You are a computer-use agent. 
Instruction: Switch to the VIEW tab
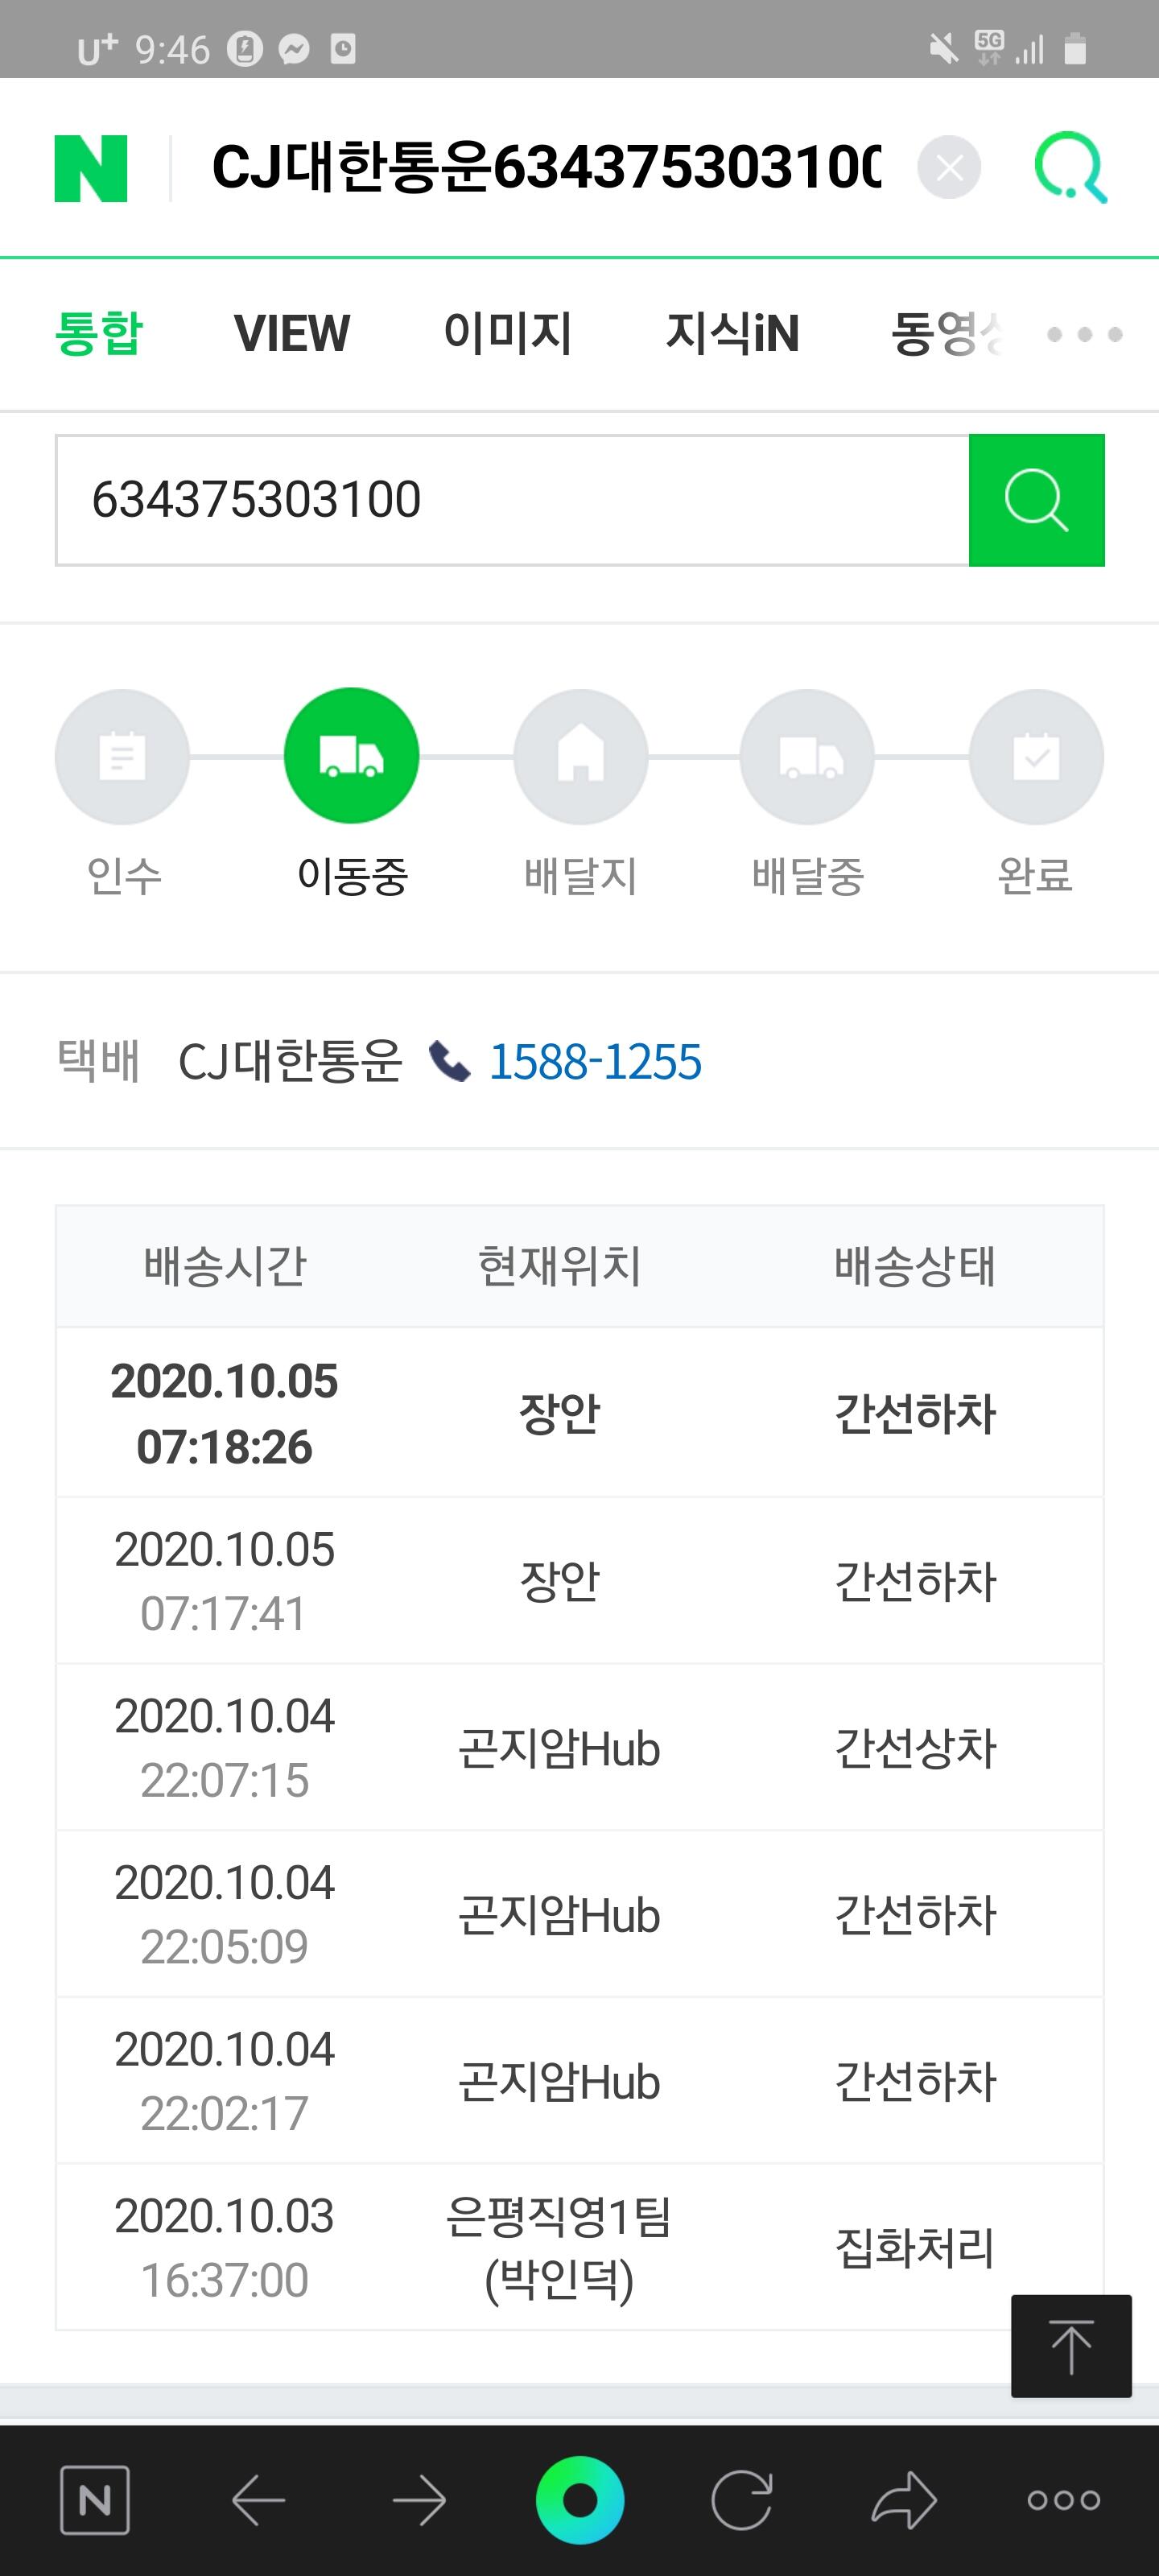pyautogui.click(x=292, y=333)
